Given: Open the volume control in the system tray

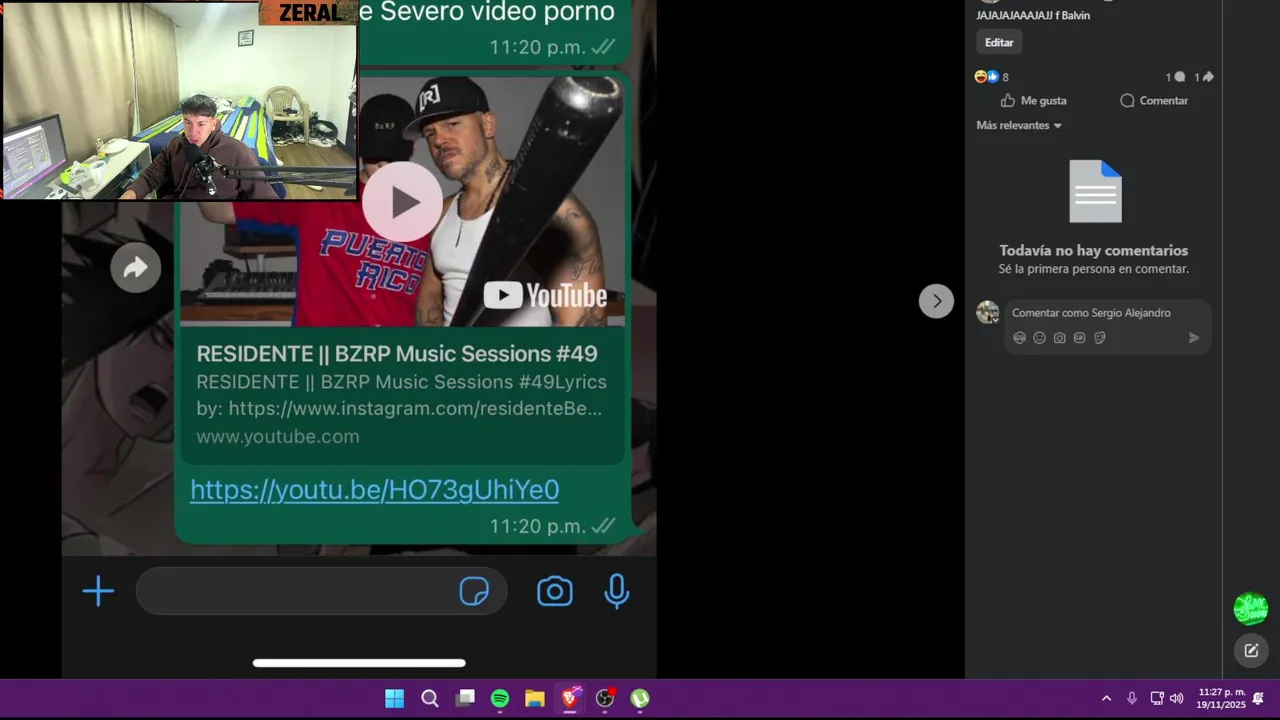Looking at the screenshot, I should (x=1177, y=699).
